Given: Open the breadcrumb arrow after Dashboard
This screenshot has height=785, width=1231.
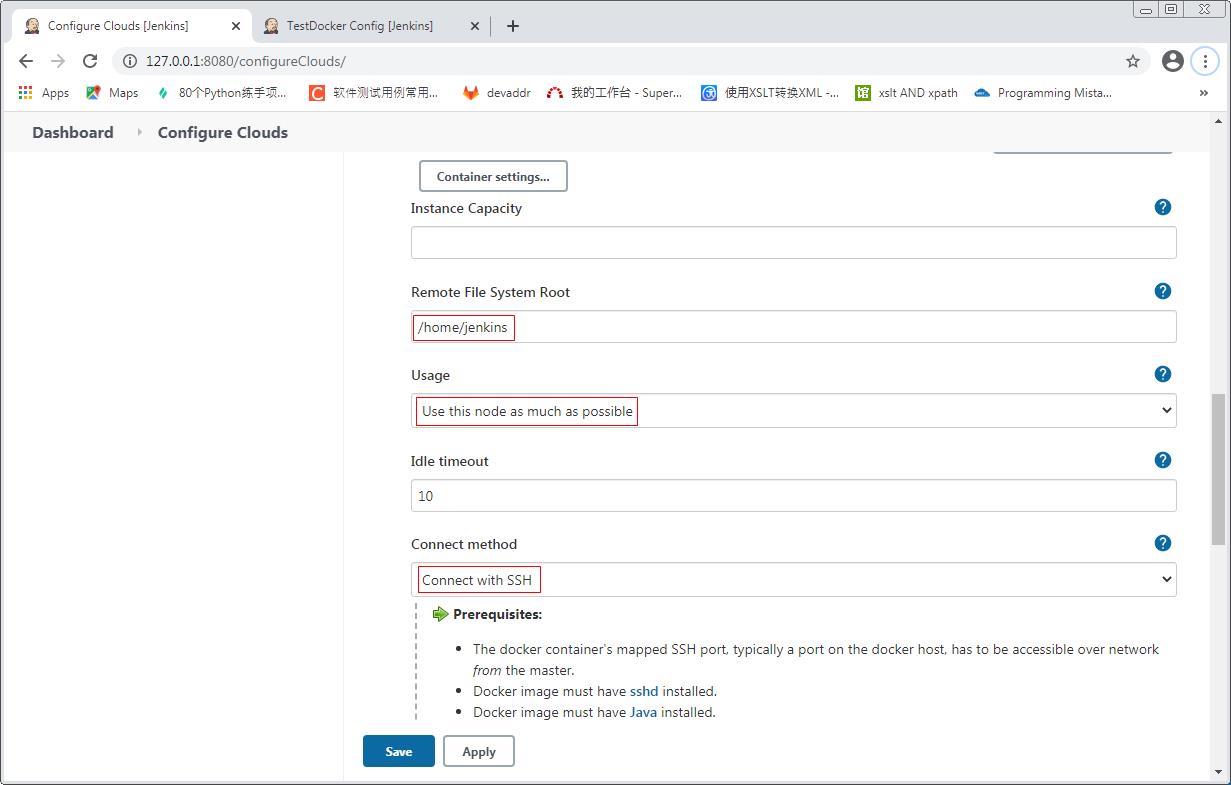Looking at the screenshot, I should coord(139,132).
